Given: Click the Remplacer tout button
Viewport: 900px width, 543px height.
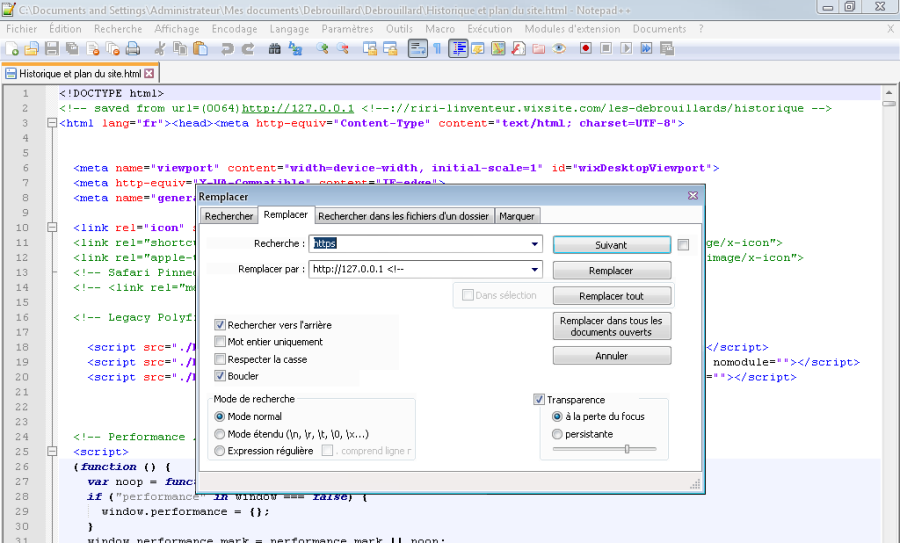Looking at the screenshot, I should [611, 296].
